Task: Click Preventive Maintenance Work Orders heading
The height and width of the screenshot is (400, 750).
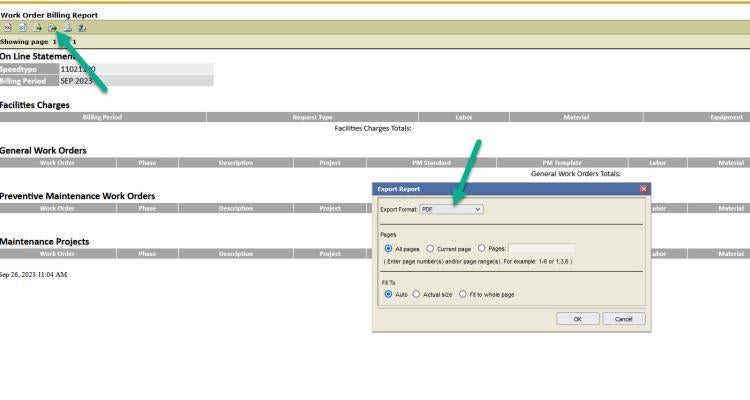Action: tap(77, 196)
